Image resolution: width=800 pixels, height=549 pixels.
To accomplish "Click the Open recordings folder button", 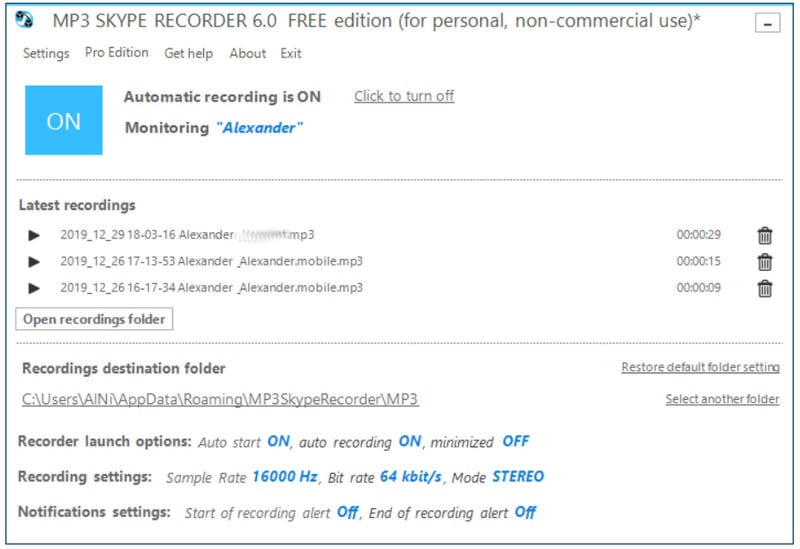I will 95,319.
